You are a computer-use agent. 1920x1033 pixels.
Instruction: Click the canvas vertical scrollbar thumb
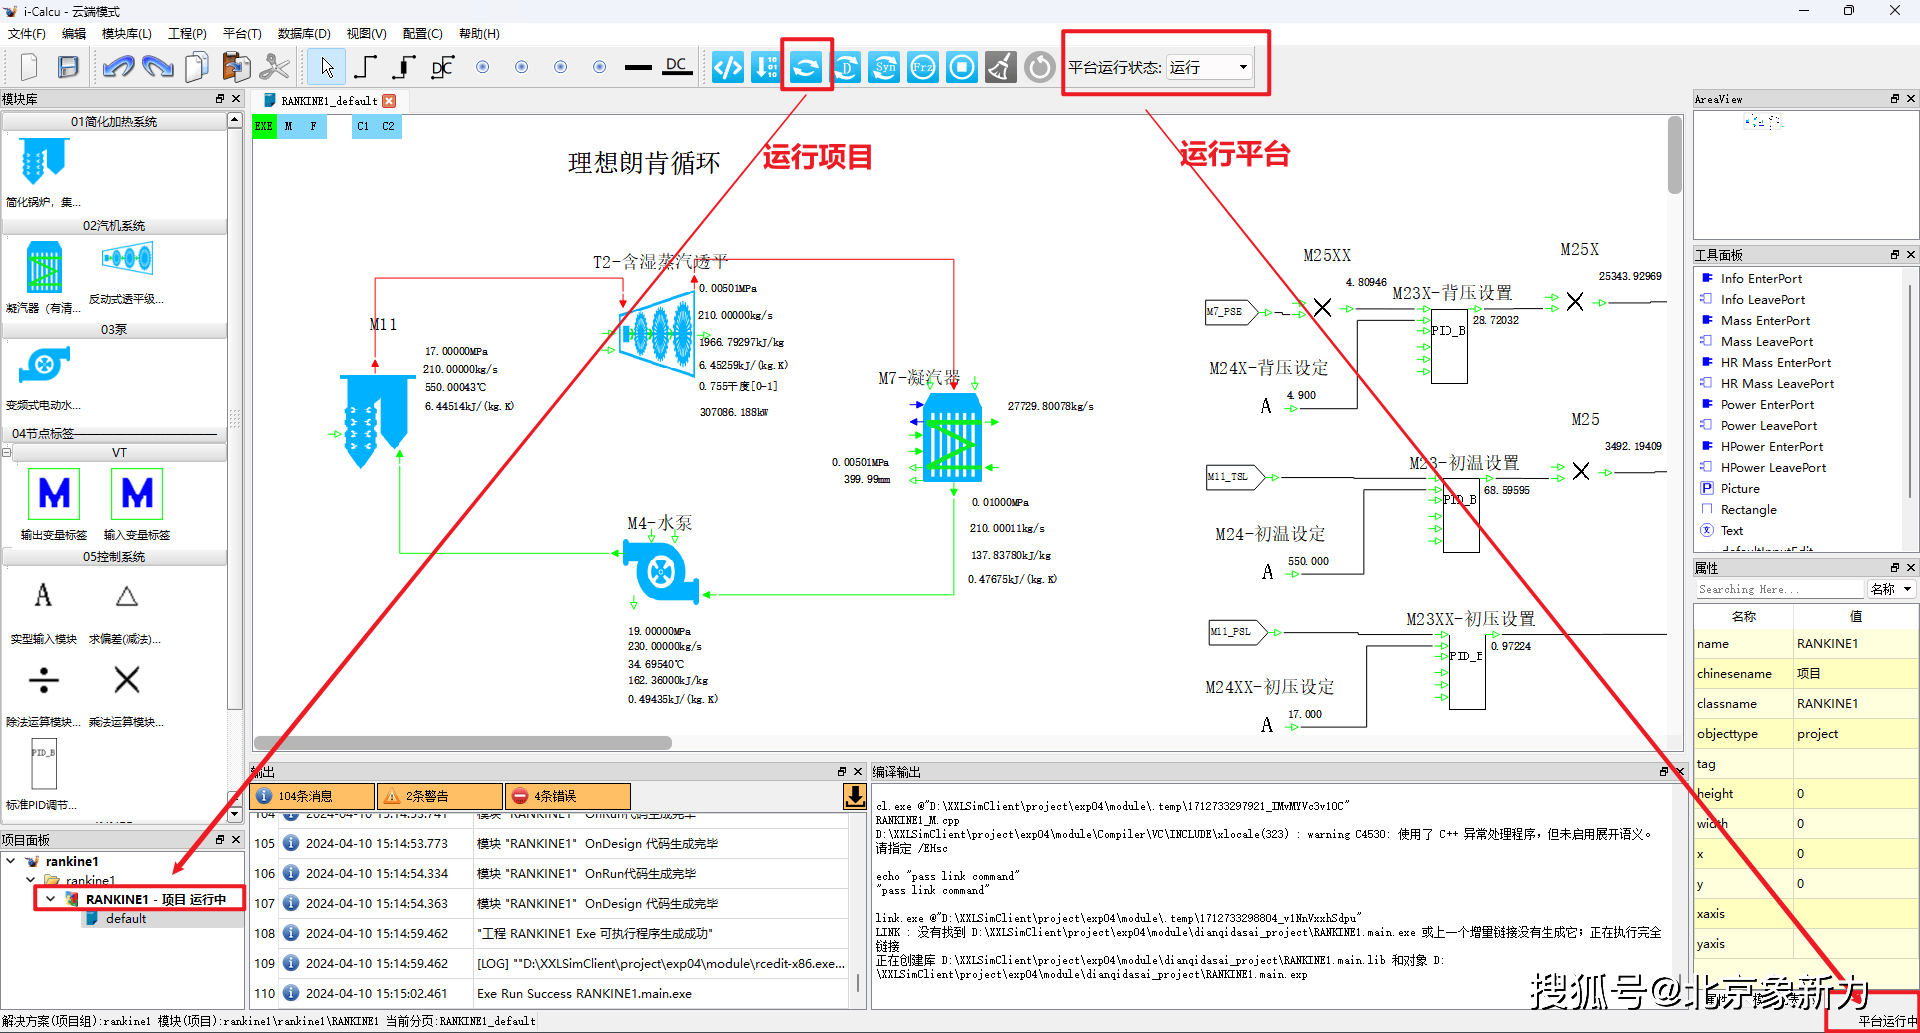[x=1675, y=155]
